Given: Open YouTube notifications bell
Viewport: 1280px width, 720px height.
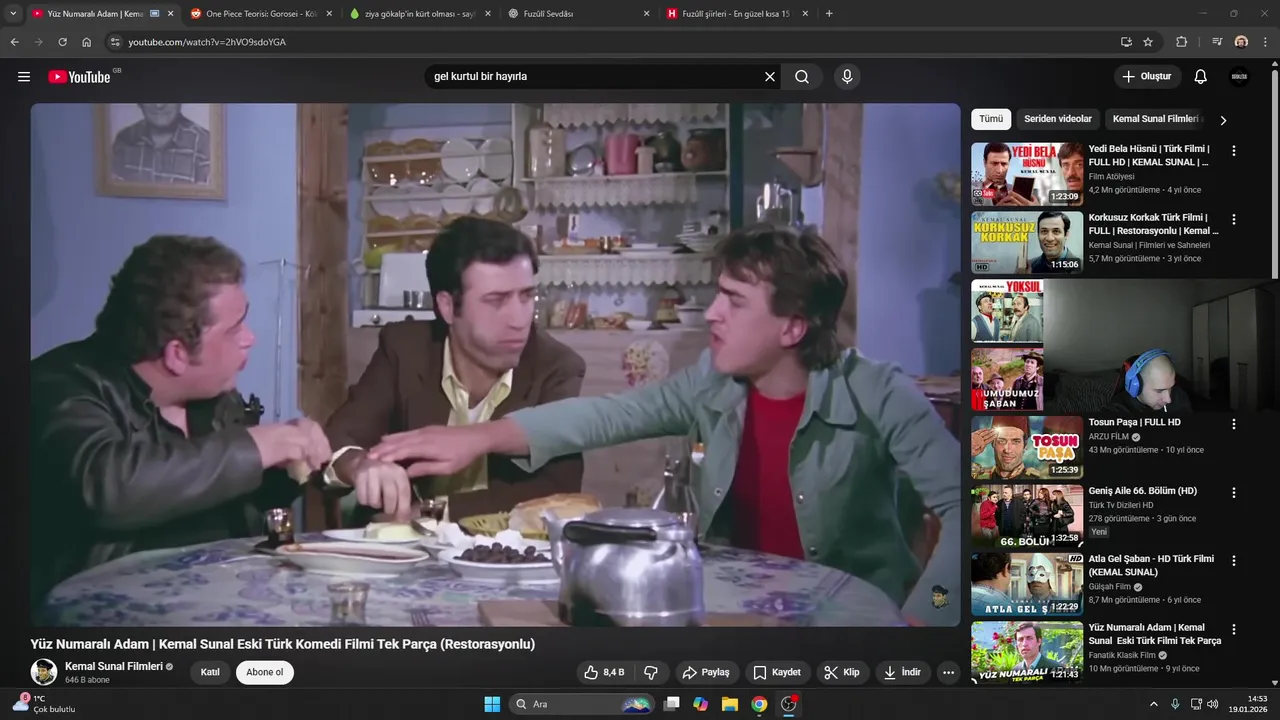Looking at the screenshot, I should point(1201,77).
